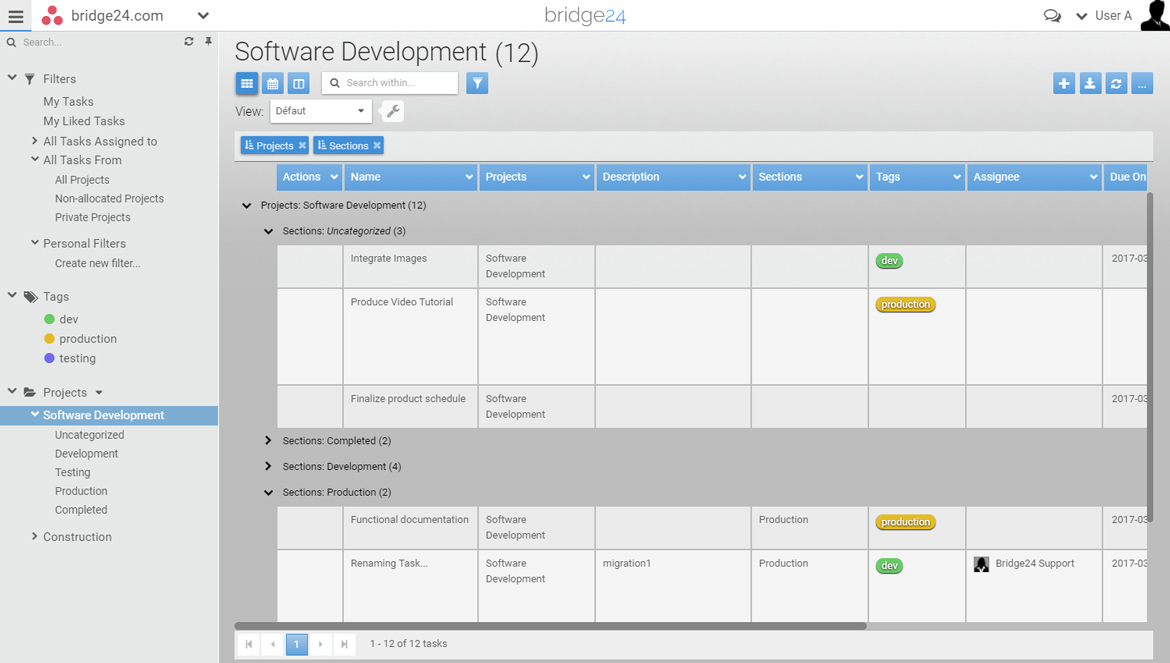Collapse the Filters tree section
This screenshot has width=1170, height=663.
click(x=12, y=78)
